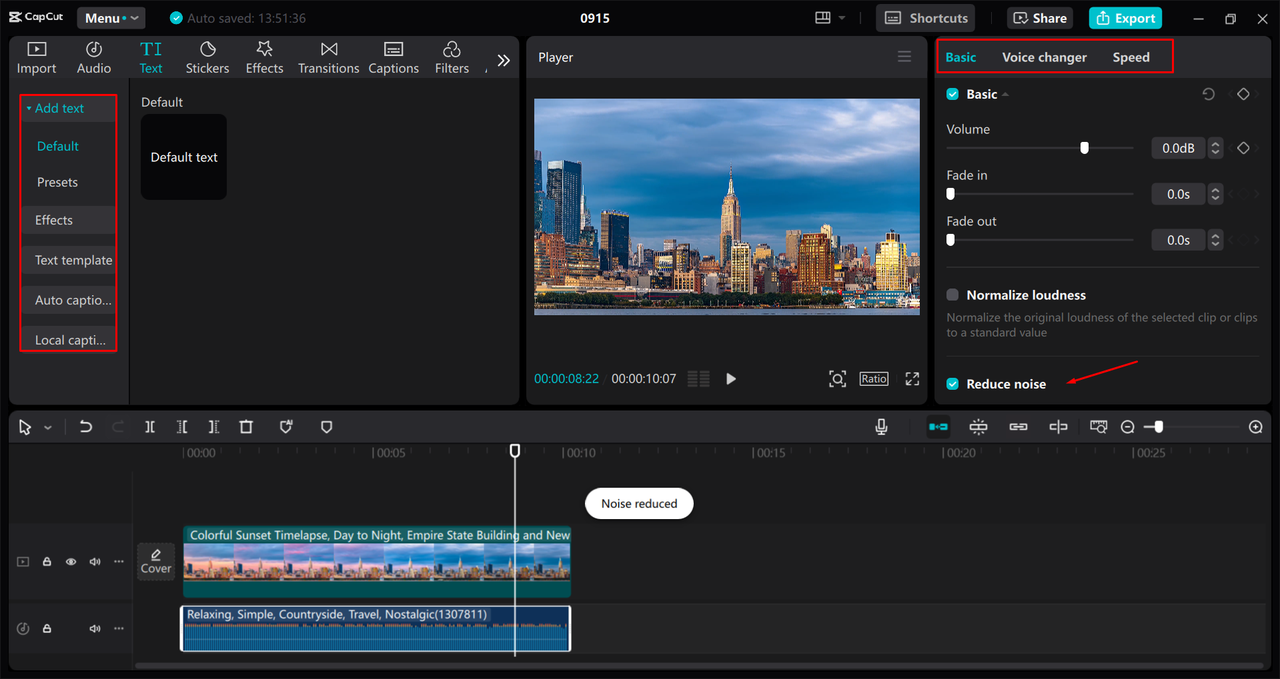Click the delete-right trim tool

(214, 427)
